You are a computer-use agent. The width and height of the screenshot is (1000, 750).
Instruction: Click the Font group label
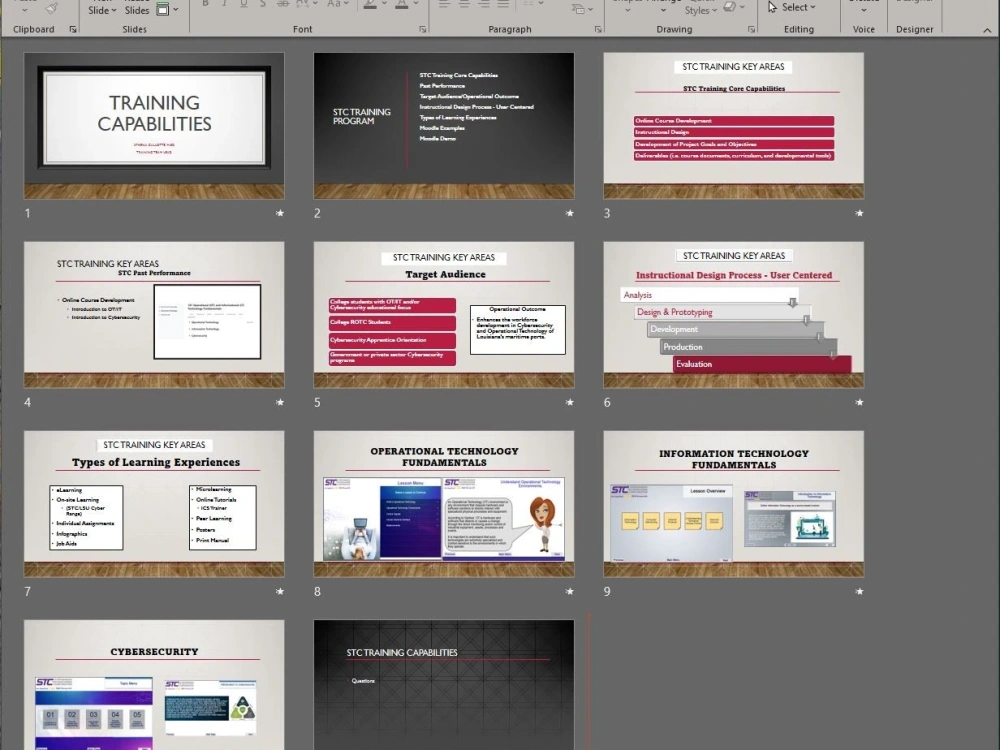click(x=302, y=29)
